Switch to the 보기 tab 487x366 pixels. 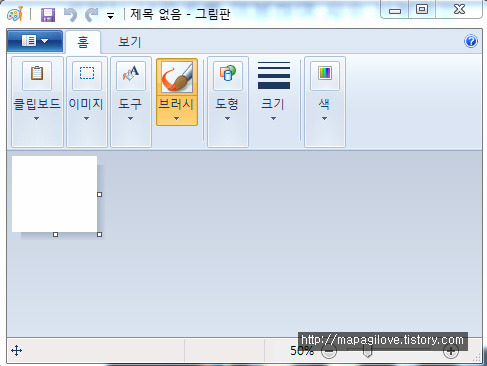pyautogui.click(x=130, y=42)
